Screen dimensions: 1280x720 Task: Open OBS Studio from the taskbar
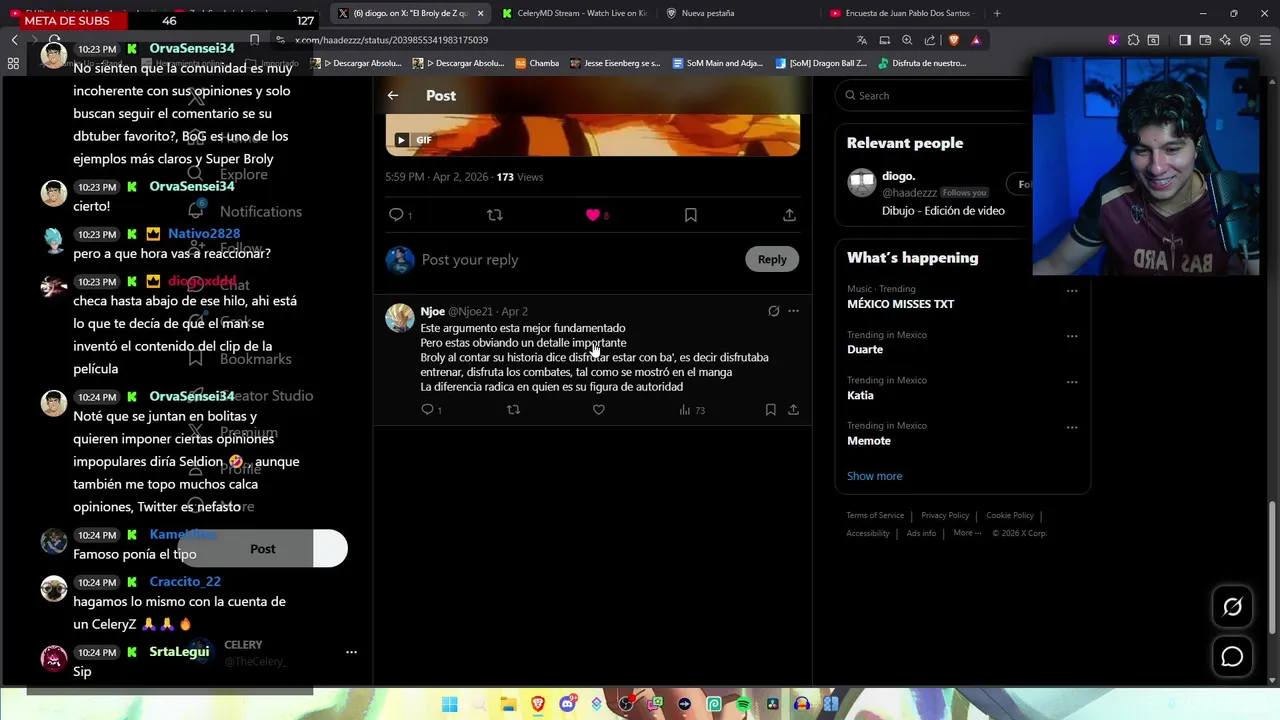click(626, 704)
